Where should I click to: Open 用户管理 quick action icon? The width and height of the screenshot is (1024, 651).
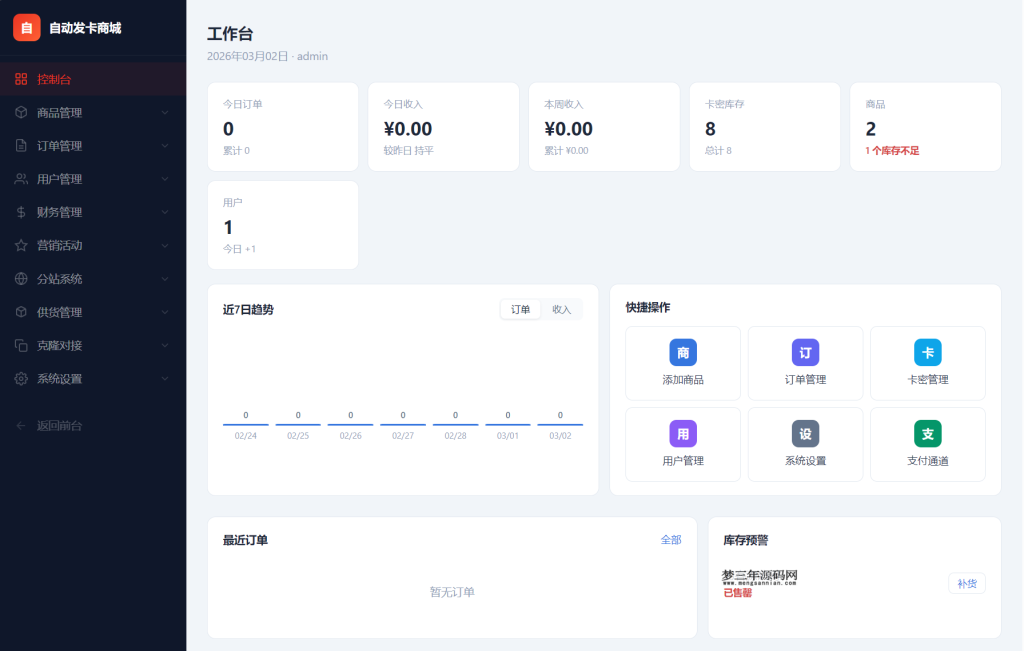click(682, 433)
